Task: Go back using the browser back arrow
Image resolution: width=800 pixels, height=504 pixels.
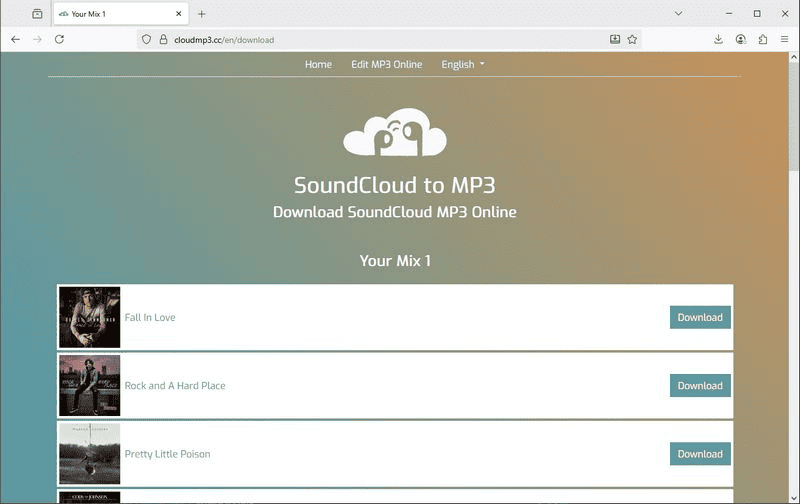Action: [x=15, y=39]
